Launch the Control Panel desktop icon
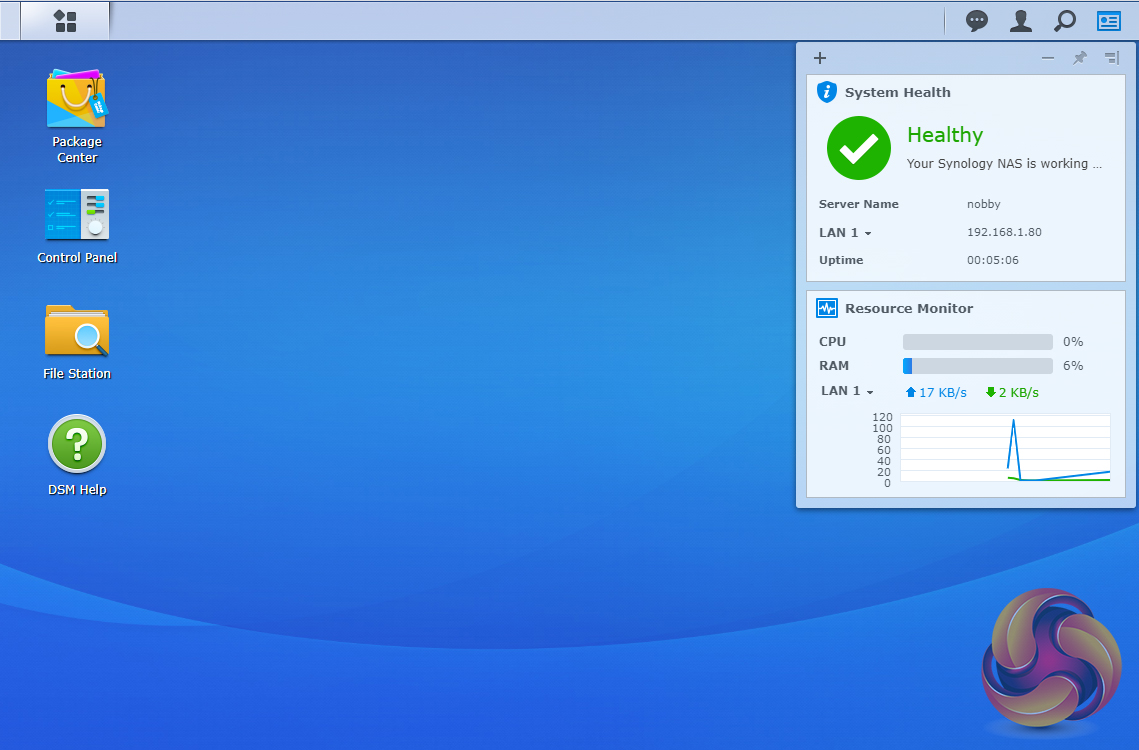The height and width of the screenshot is (750, 1139). [77, 227]
